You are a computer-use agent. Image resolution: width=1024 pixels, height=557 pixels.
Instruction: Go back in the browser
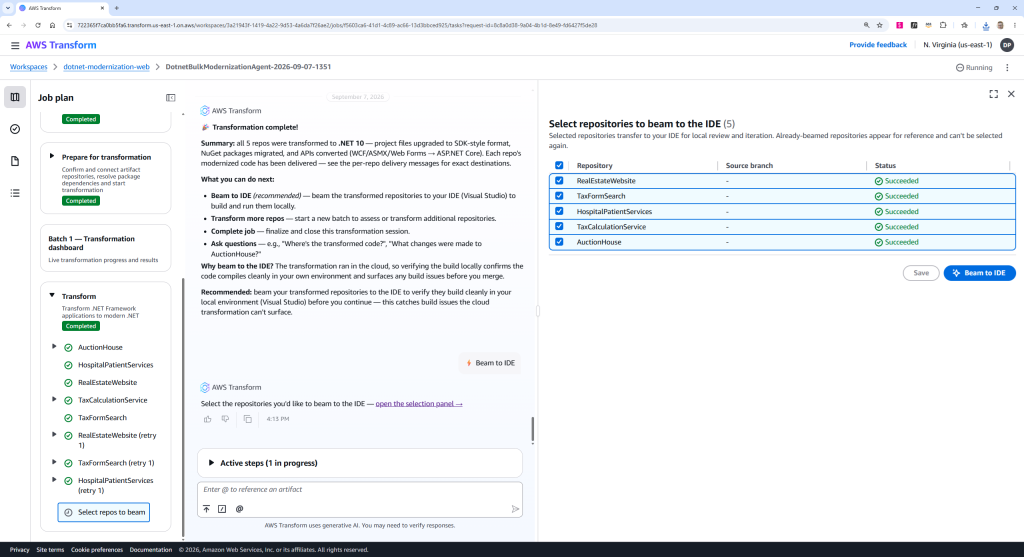coord(9,25)
